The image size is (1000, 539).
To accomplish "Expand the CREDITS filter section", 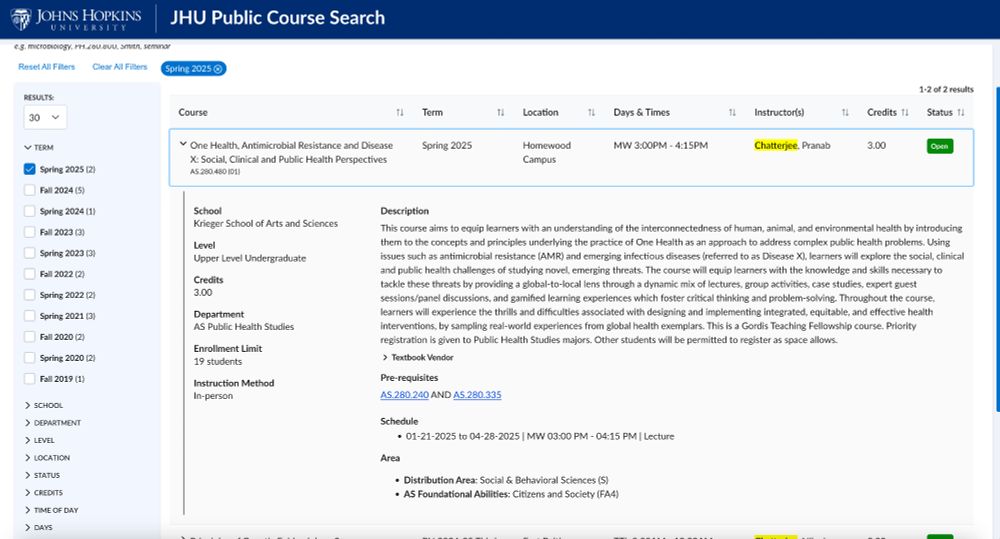I will coord(43,492).
